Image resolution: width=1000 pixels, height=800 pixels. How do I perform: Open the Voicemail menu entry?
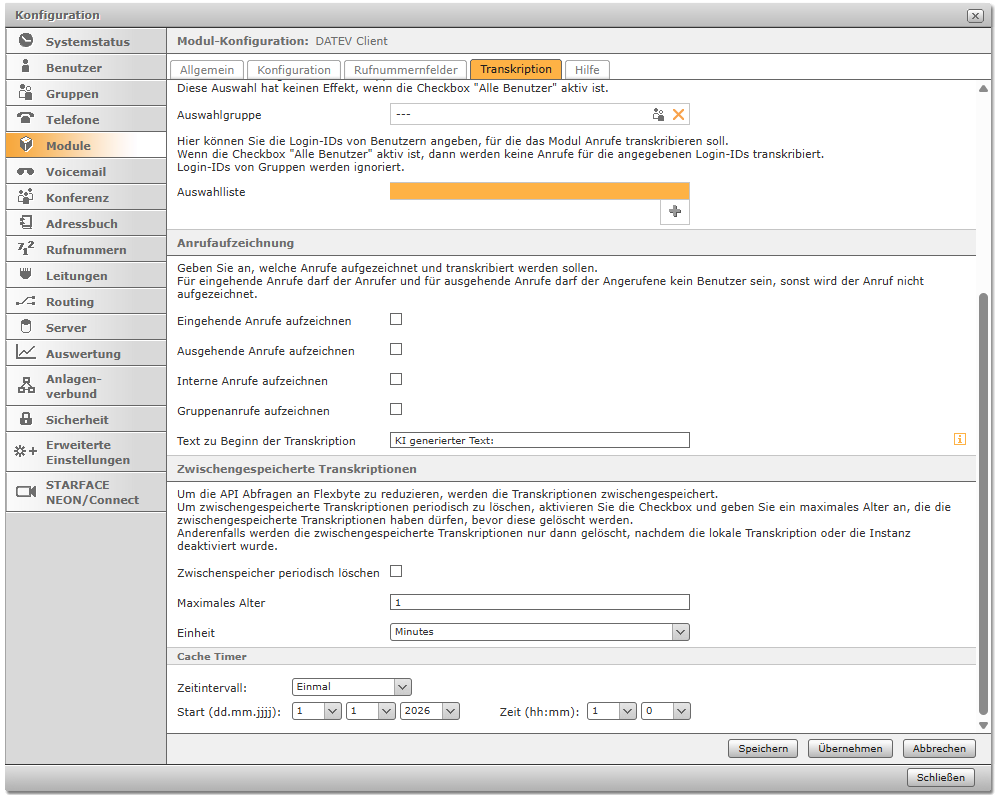click(86, 172)
